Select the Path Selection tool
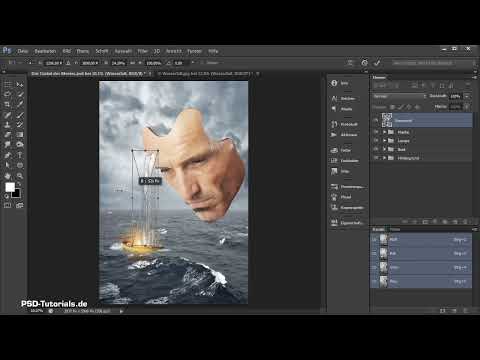The height and width of the screenshot is (360, 480). pos(7,165)
